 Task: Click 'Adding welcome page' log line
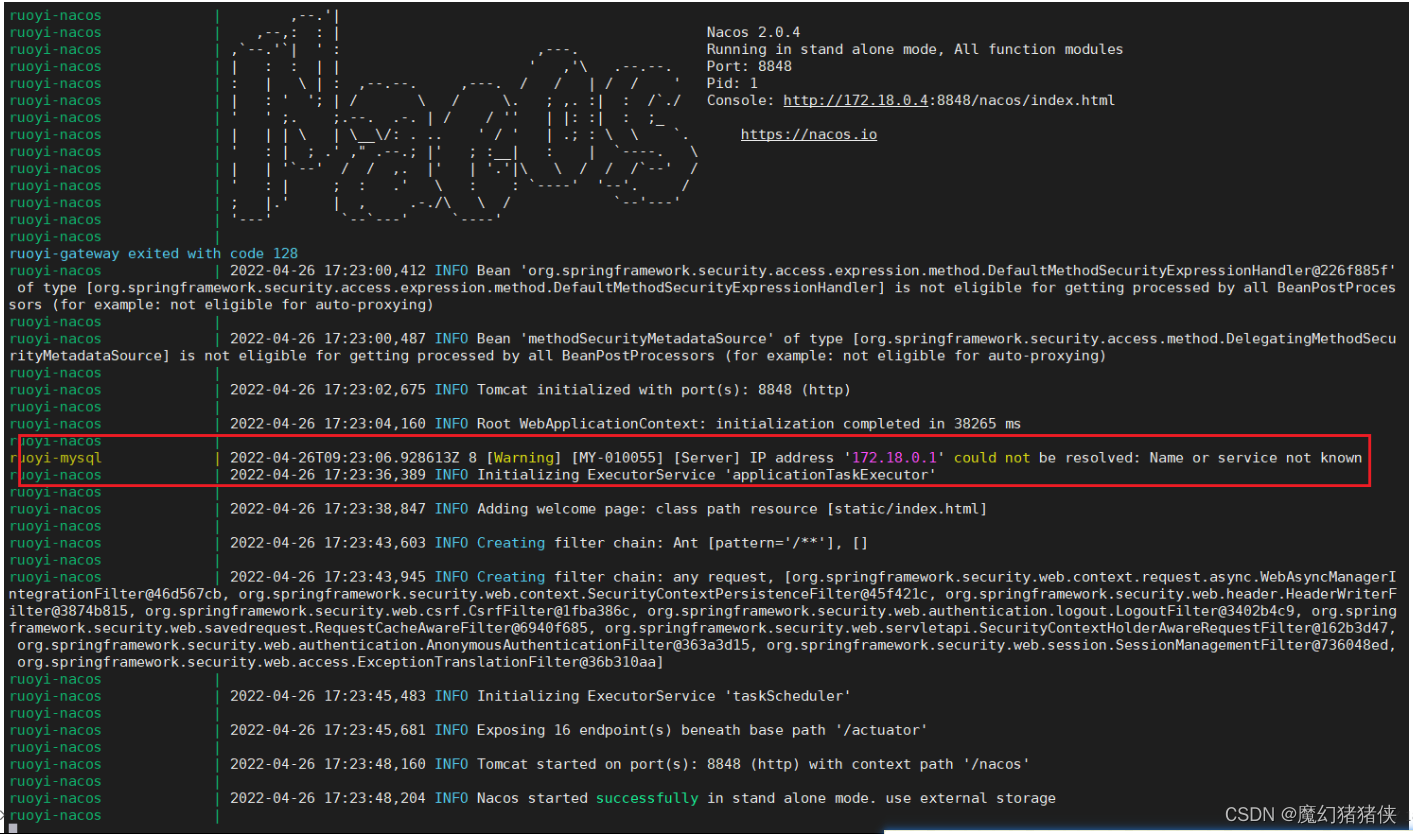pos(608,509)
